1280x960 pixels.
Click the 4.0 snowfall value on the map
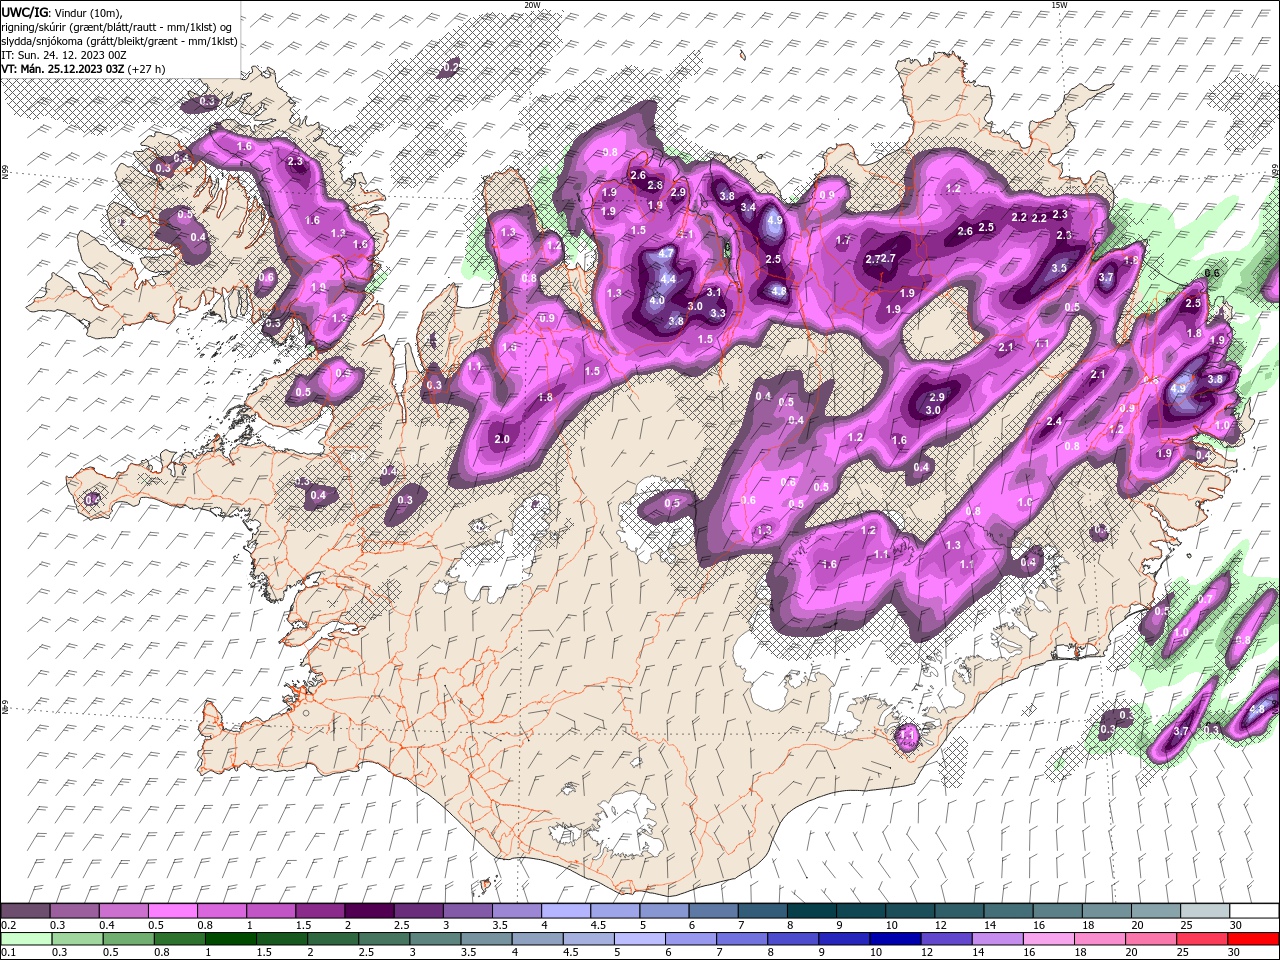click(657, 300)
